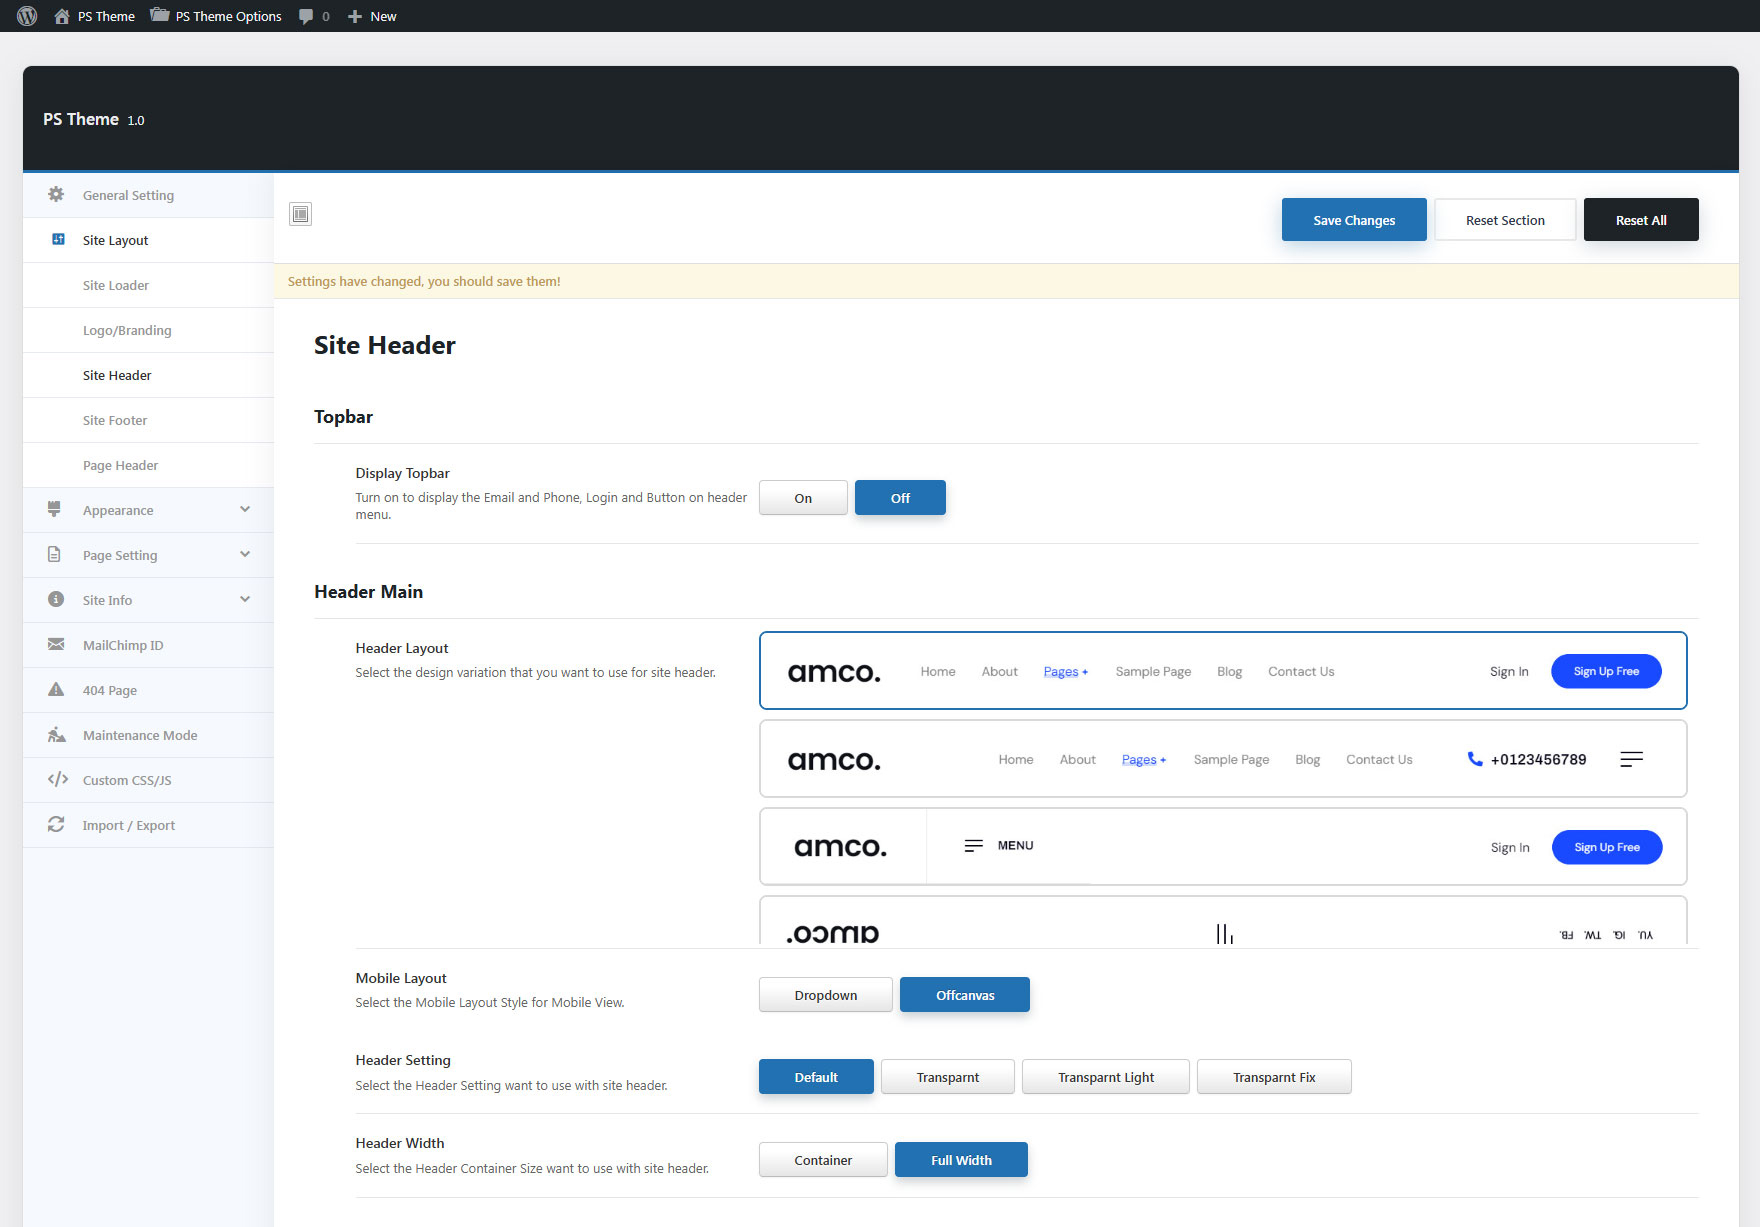Click the WordPress logo icon

coord(27,16)
